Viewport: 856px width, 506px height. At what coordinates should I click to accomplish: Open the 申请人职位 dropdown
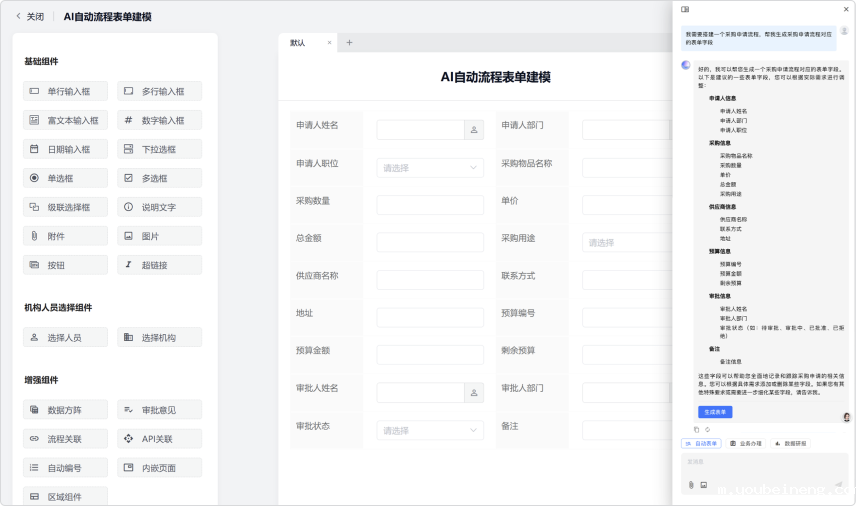[x=430, y=168]
